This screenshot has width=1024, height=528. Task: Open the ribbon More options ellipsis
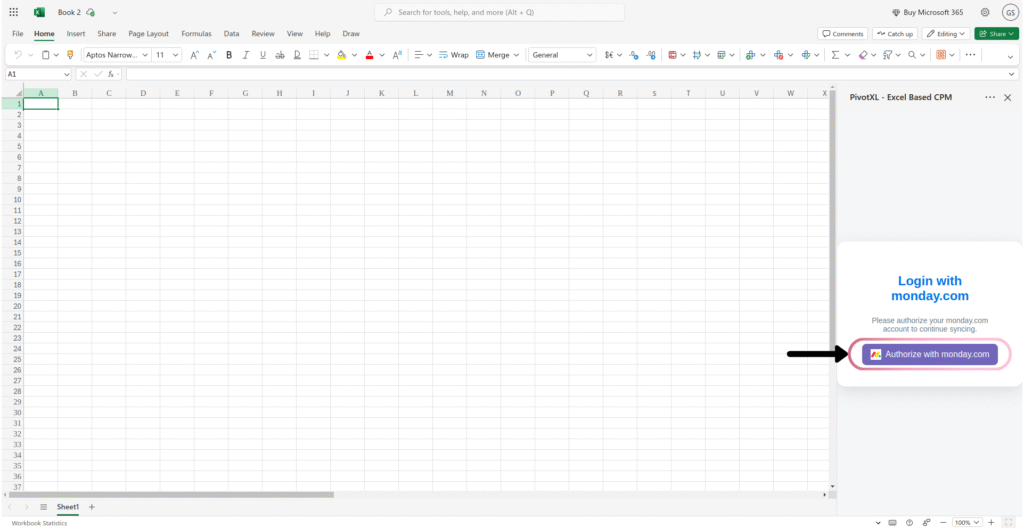pos(970,55)
